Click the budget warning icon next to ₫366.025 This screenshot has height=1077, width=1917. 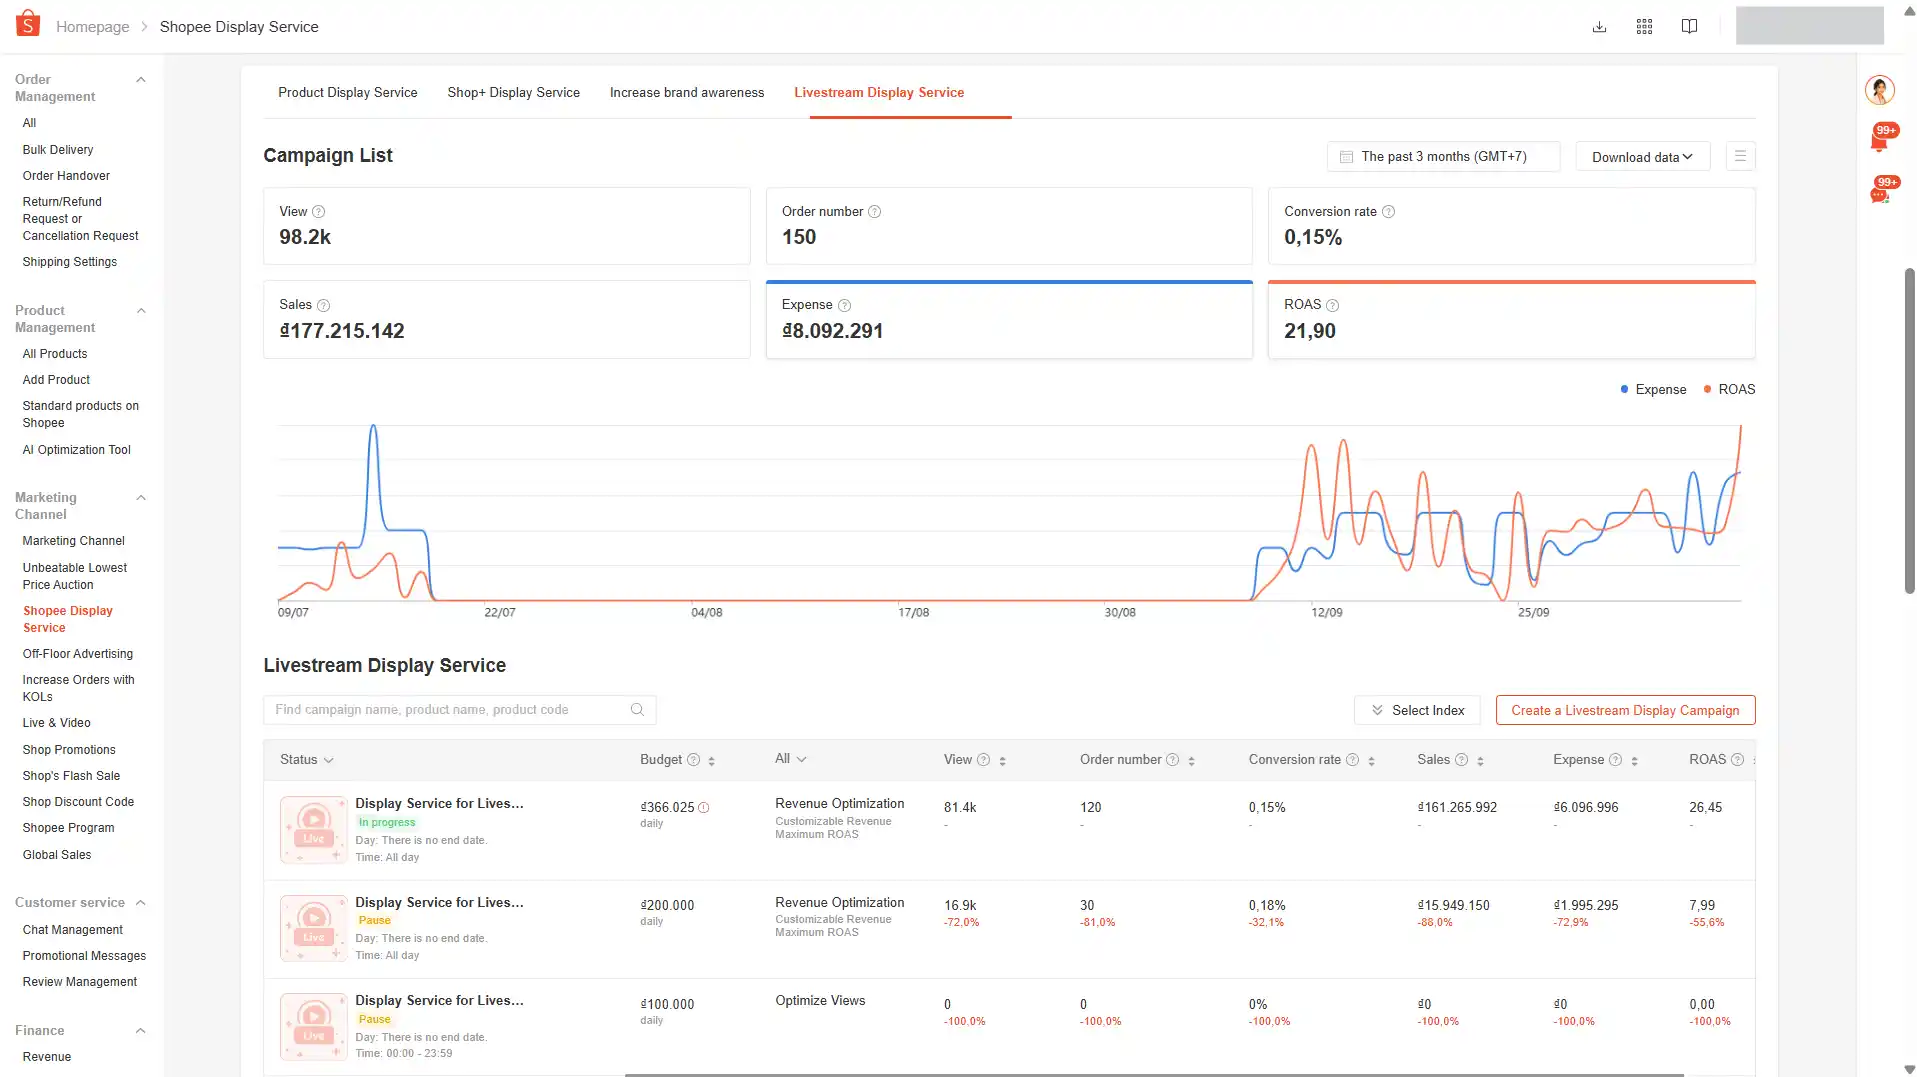(x=703, y=808)
